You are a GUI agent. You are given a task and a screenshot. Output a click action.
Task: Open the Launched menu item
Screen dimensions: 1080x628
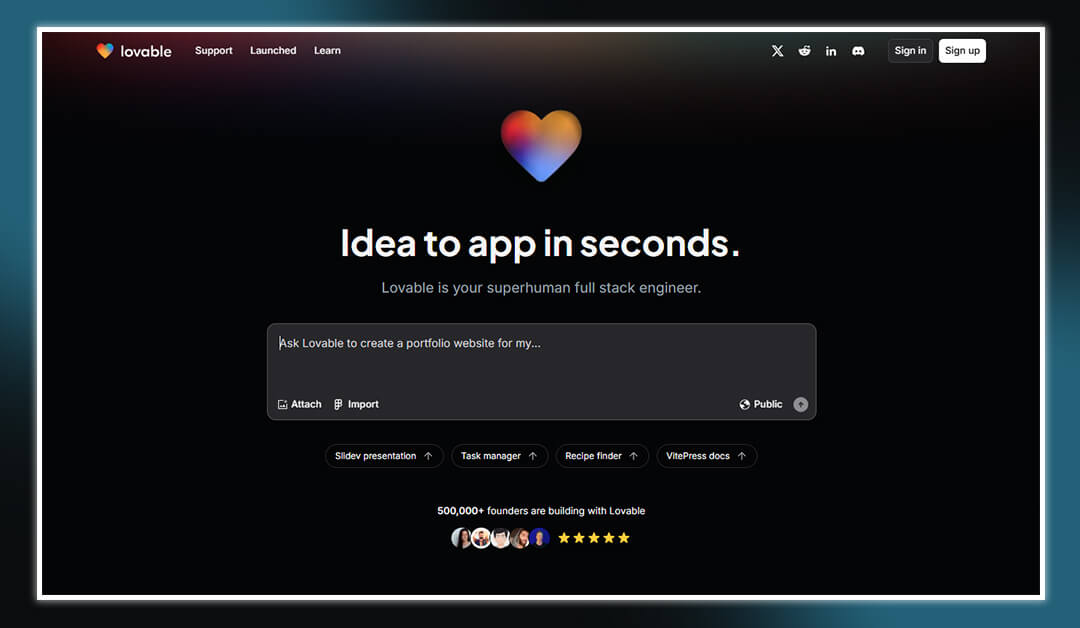click(x=273, y=50)
